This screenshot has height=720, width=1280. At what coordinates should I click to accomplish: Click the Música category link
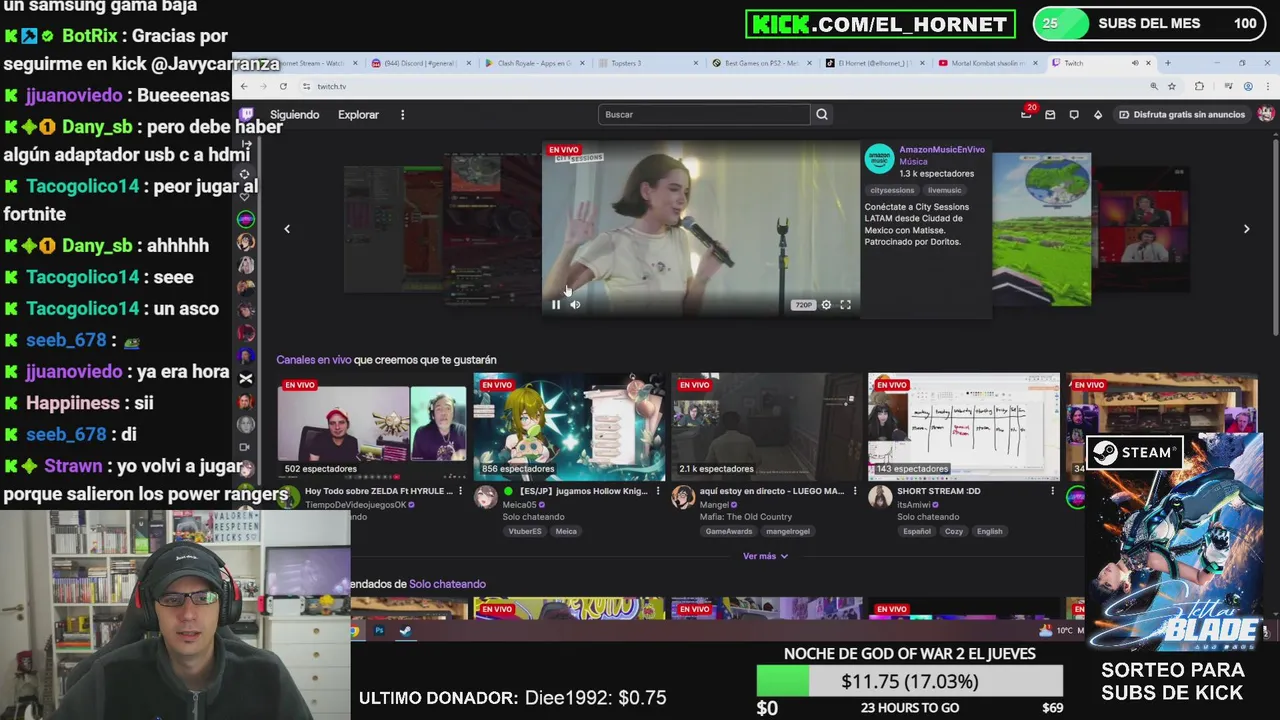pos(913,161)
